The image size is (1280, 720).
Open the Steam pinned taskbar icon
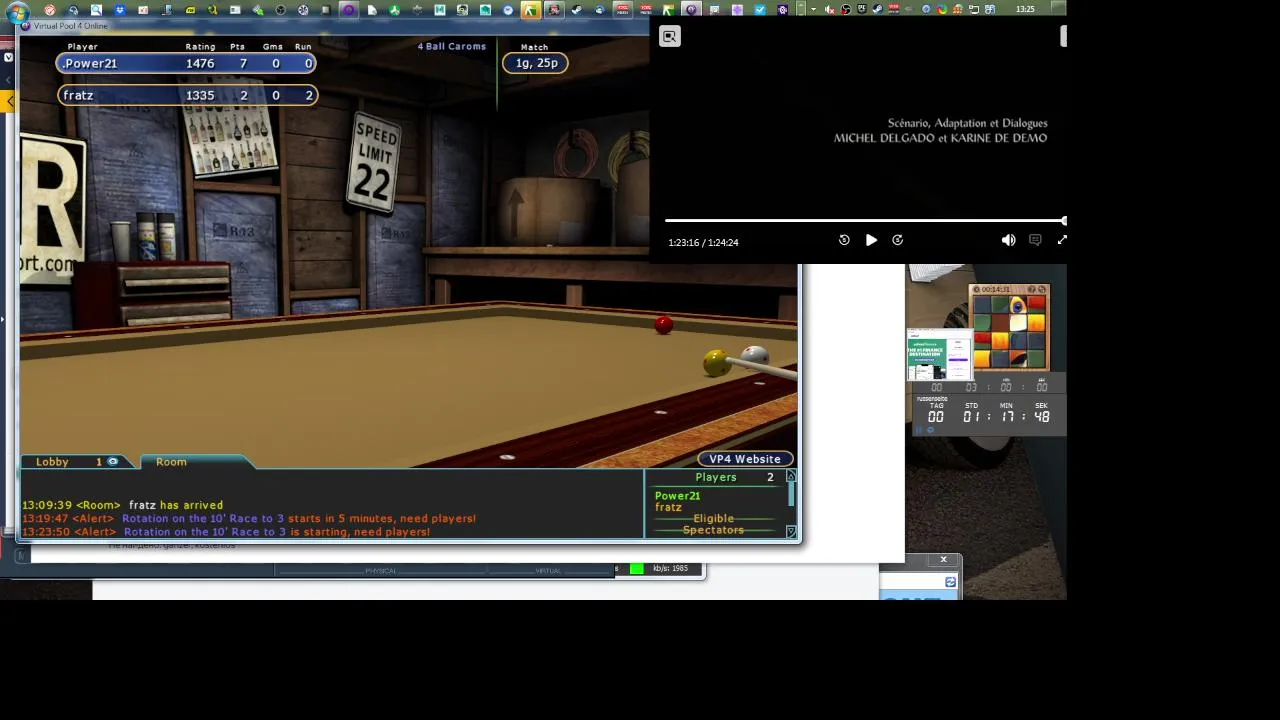pos(577,9)
